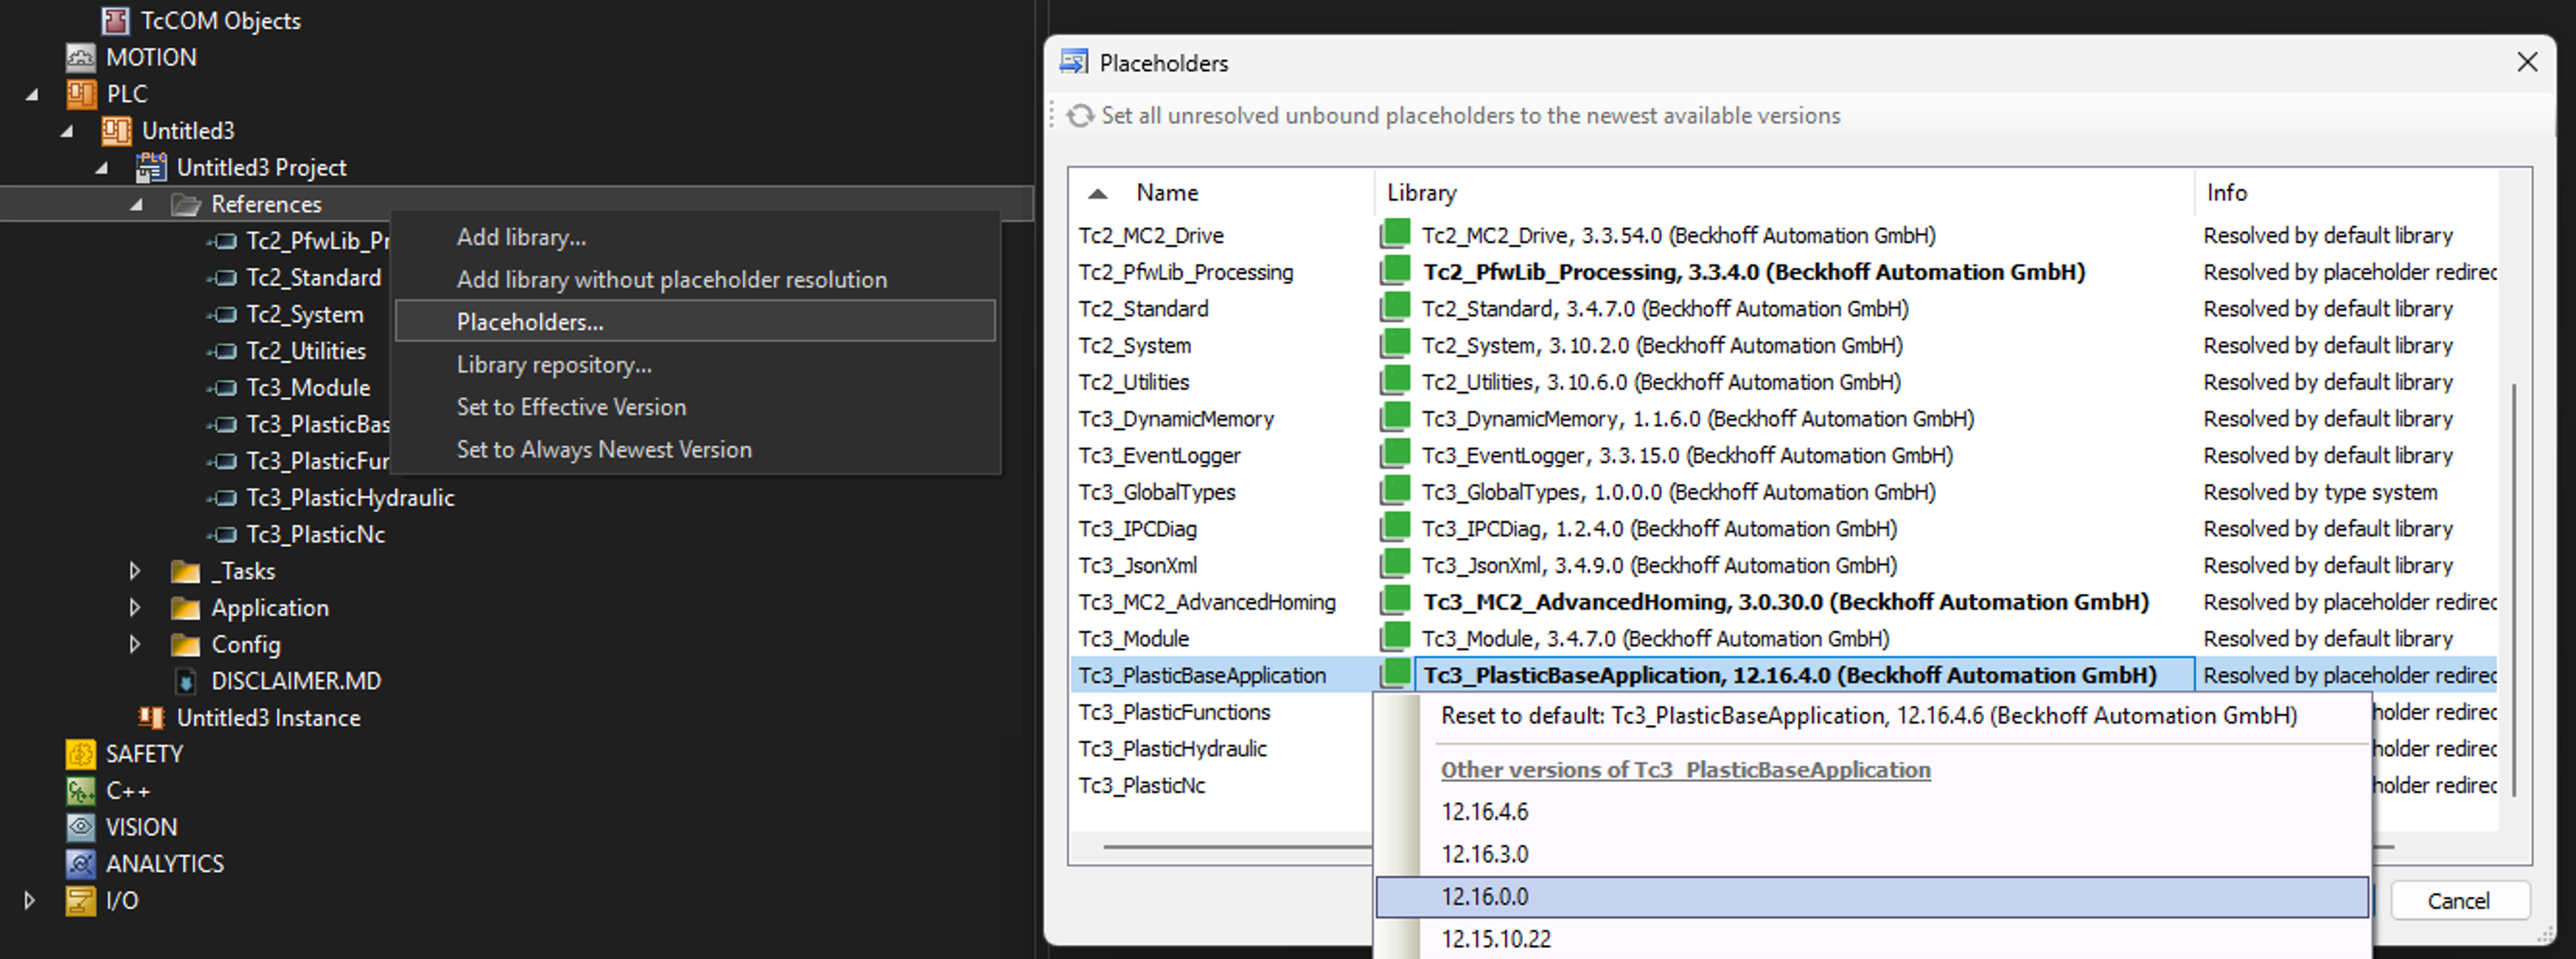This screenshot has width=2576, height=959.
Task: Pick version 12.16.4.6 from the version list
Action: 1871,811
